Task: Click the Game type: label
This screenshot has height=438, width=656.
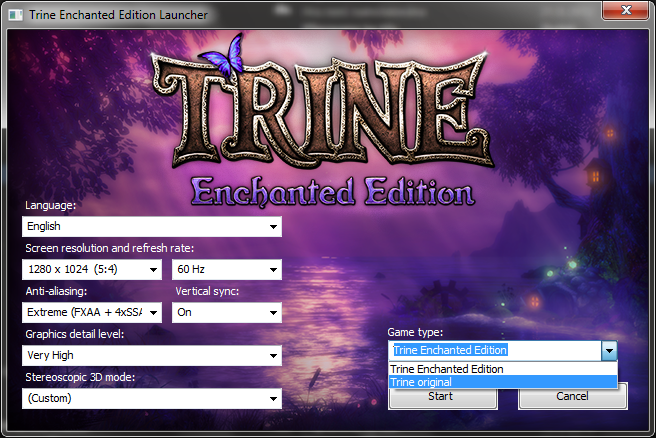Action: 415,333
